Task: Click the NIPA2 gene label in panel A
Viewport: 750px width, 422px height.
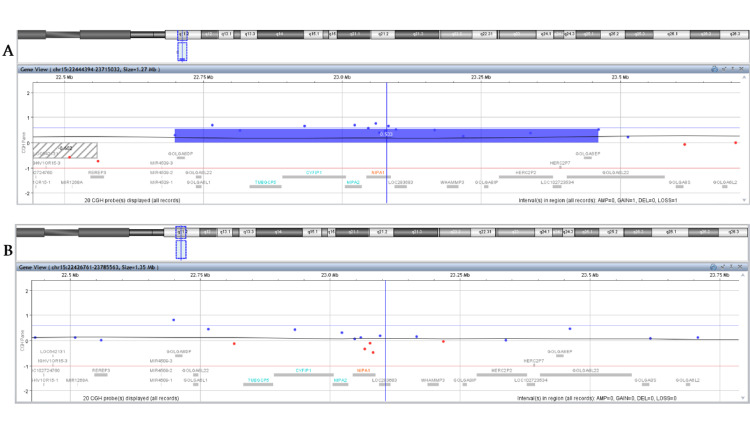Action: pos(353,182)
